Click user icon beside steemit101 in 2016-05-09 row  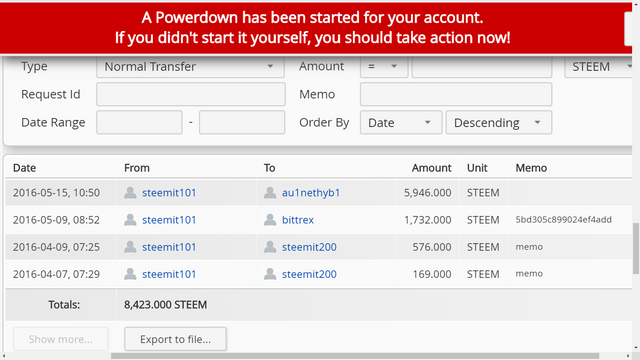(x=130, y=220)
